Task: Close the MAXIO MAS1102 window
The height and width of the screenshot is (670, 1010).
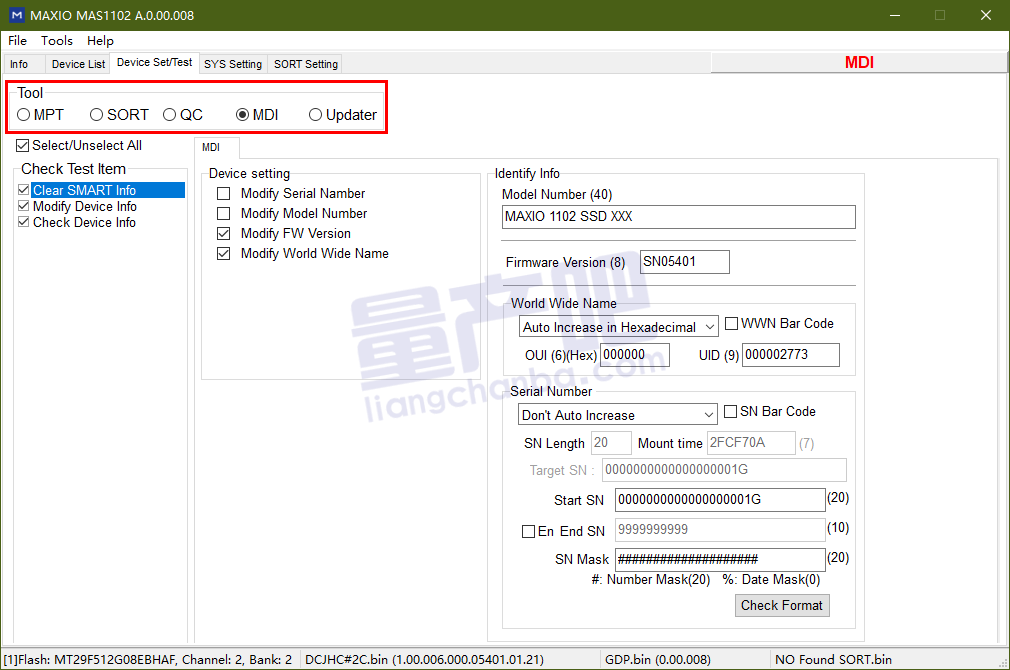Action: coord(986,15)
